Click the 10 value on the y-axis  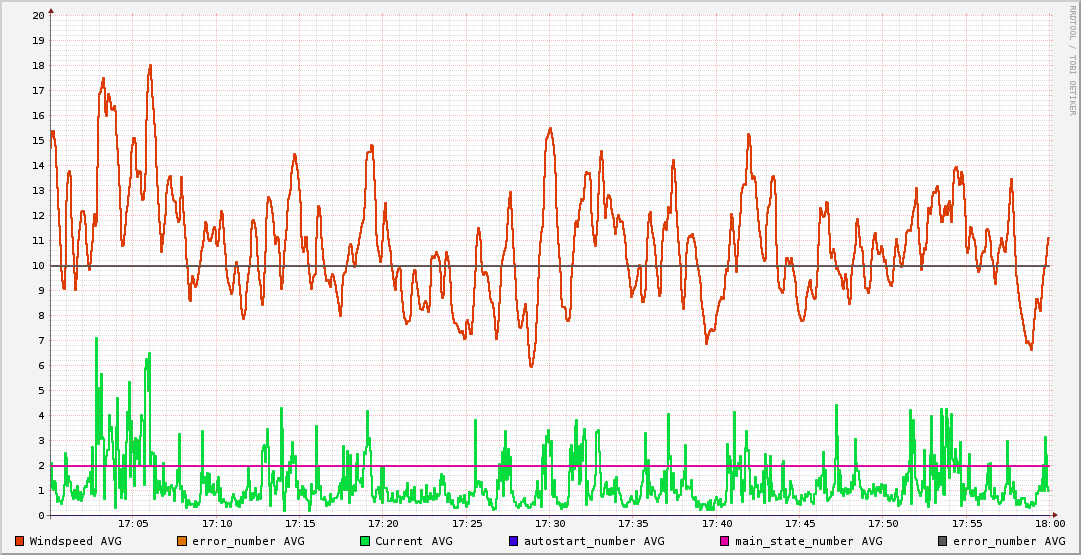tap(38, 266)
